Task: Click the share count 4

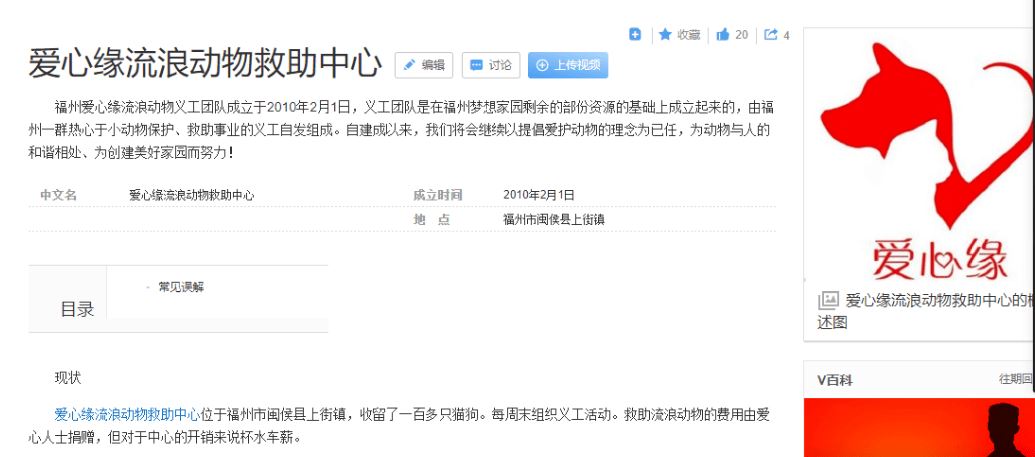Action: (786, 36)
